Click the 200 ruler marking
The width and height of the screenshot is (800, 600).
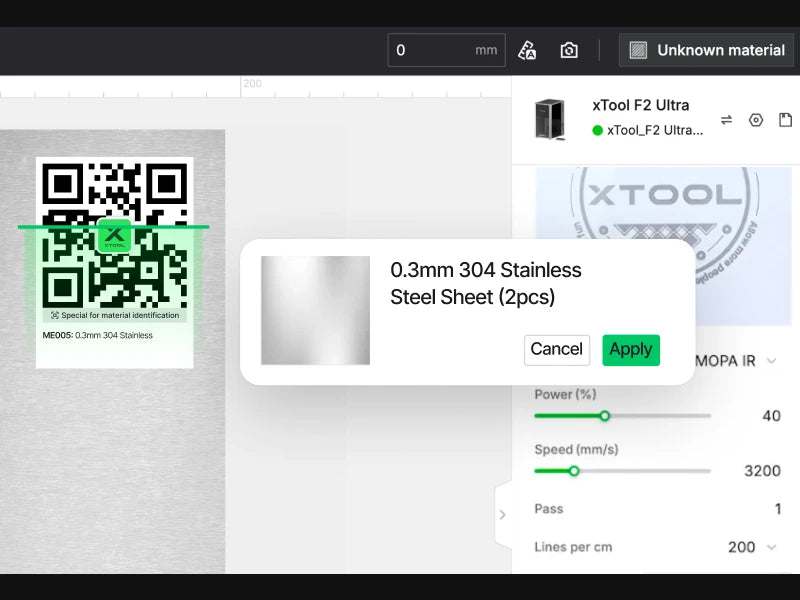pyautogui.click(x=253, y=83)
